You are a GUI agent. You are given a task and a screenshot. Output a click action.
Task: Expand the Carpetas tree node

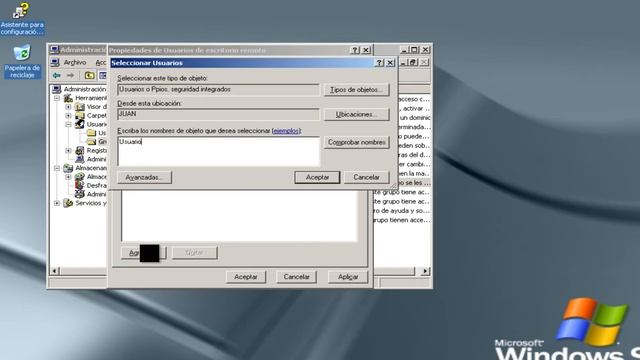[x=68, y=116]
